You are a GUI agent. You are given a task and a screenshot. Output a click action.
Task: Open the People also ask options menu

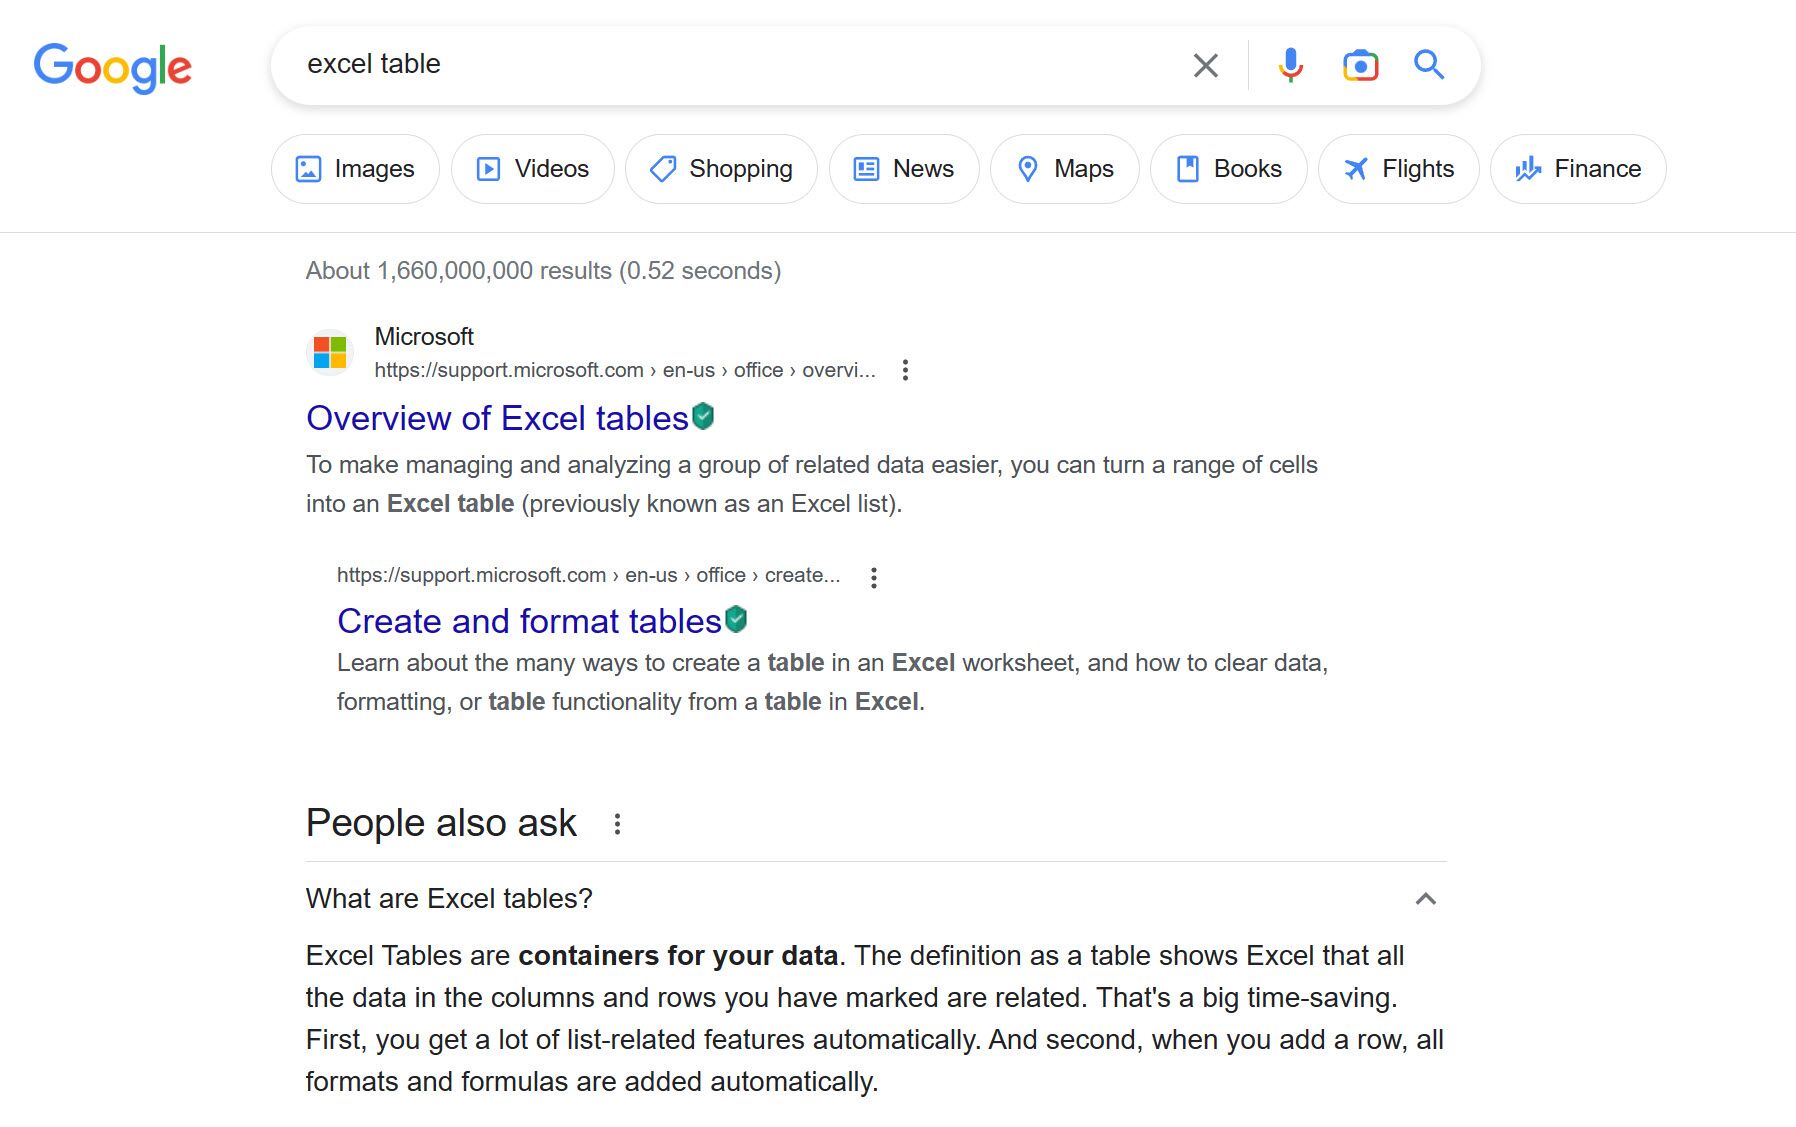(x=618, y=822)
